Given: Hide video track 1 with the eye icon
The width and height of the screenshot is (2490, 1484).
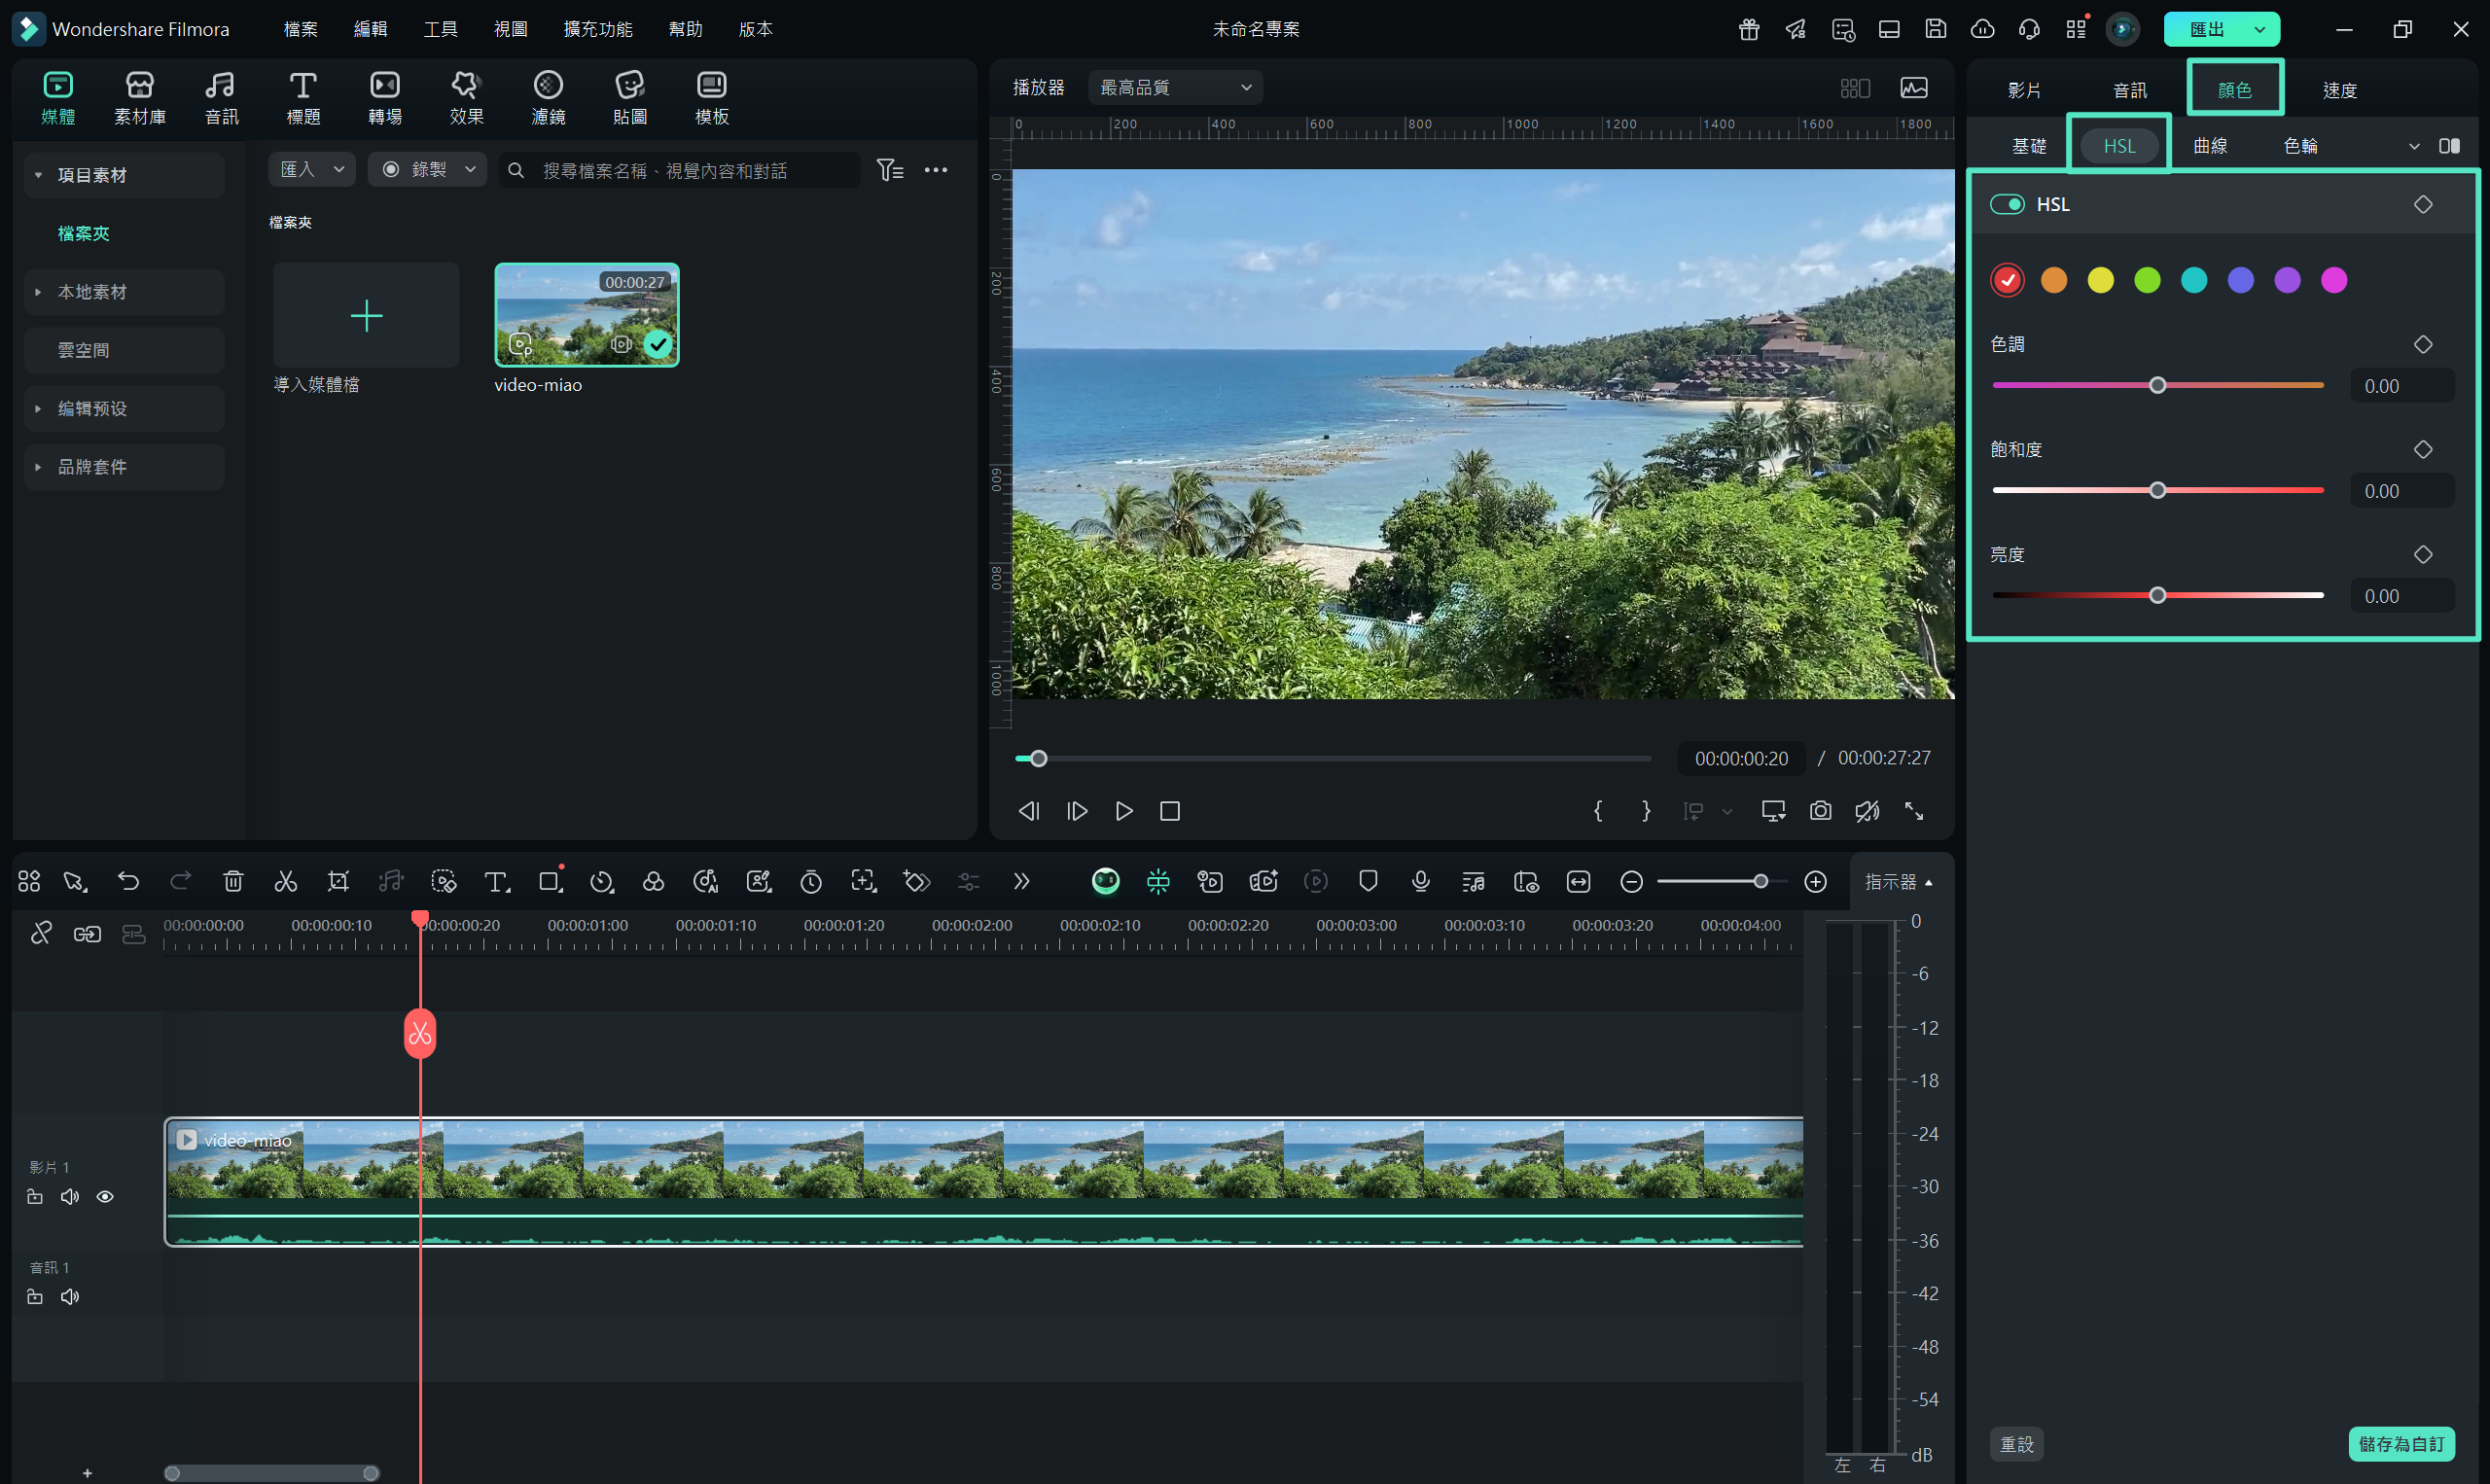Looking at the screenshot, I should [x=105, y=1197].
